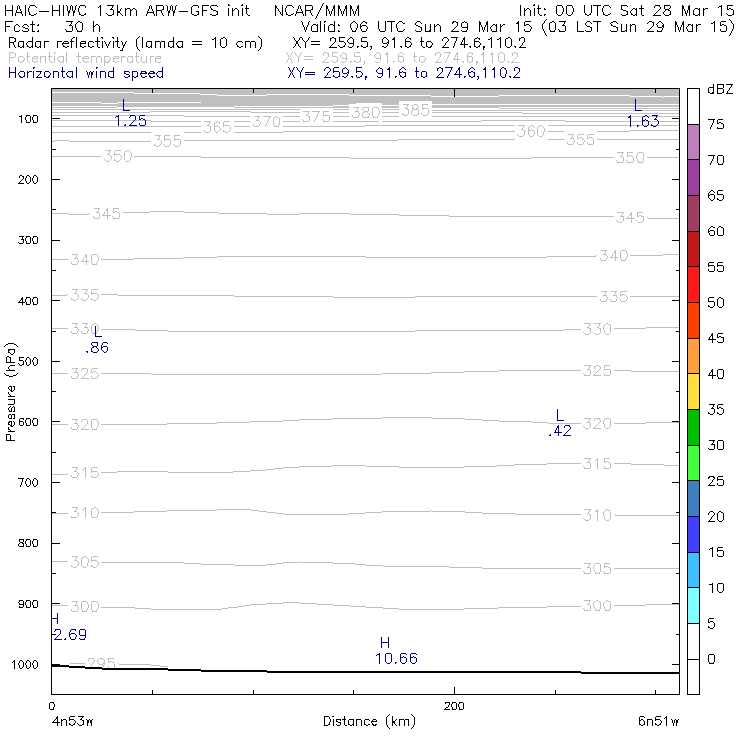This screenshot has width=740, height=740.
Task: Click the '75' colorbar value label
Action: pyautogui.click(x=715, y=124)
